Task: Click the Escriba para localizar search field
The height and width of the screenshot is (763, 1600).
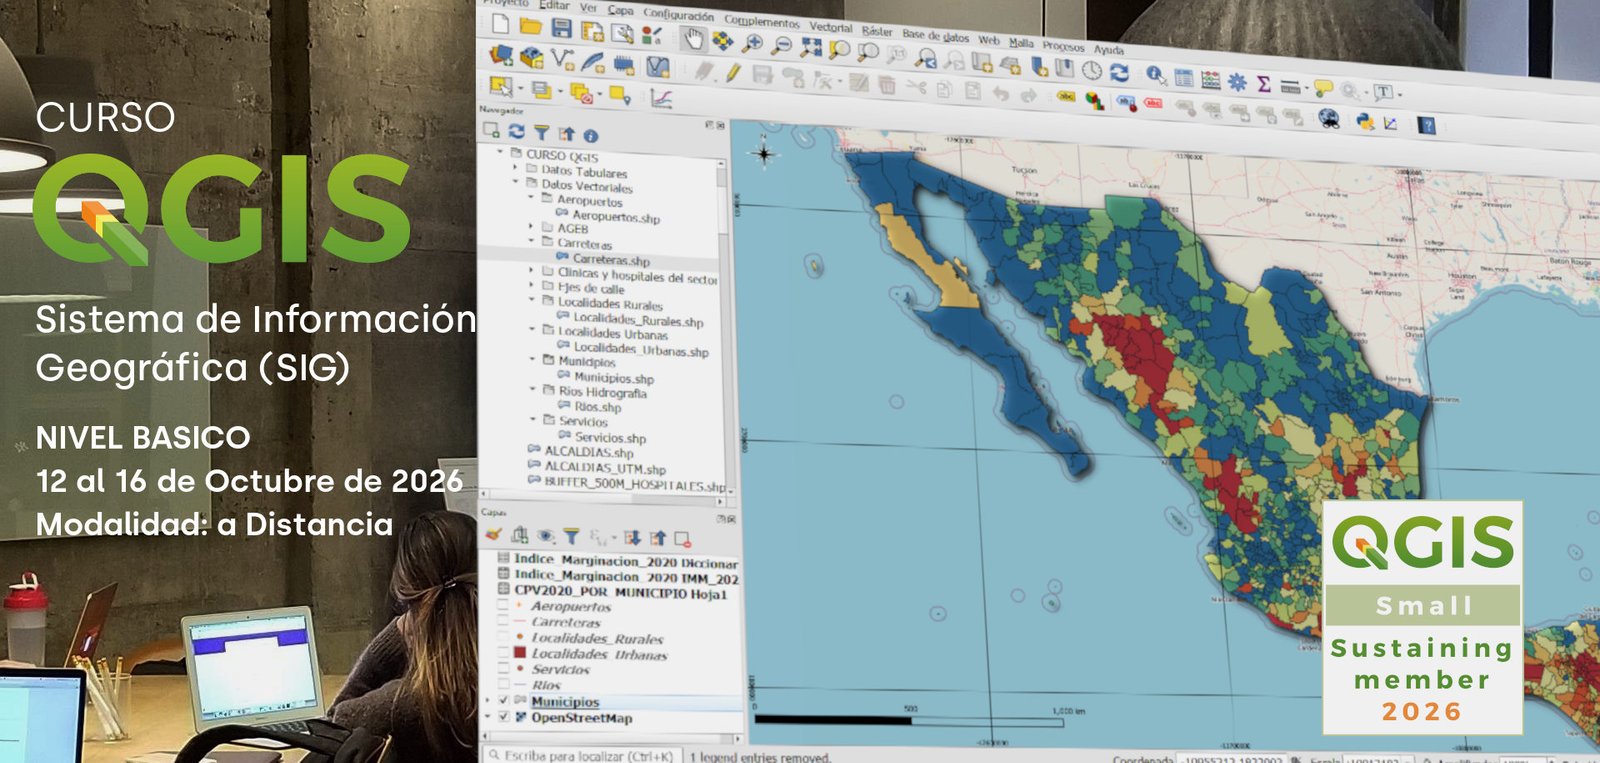Action: tap(581, 756)
